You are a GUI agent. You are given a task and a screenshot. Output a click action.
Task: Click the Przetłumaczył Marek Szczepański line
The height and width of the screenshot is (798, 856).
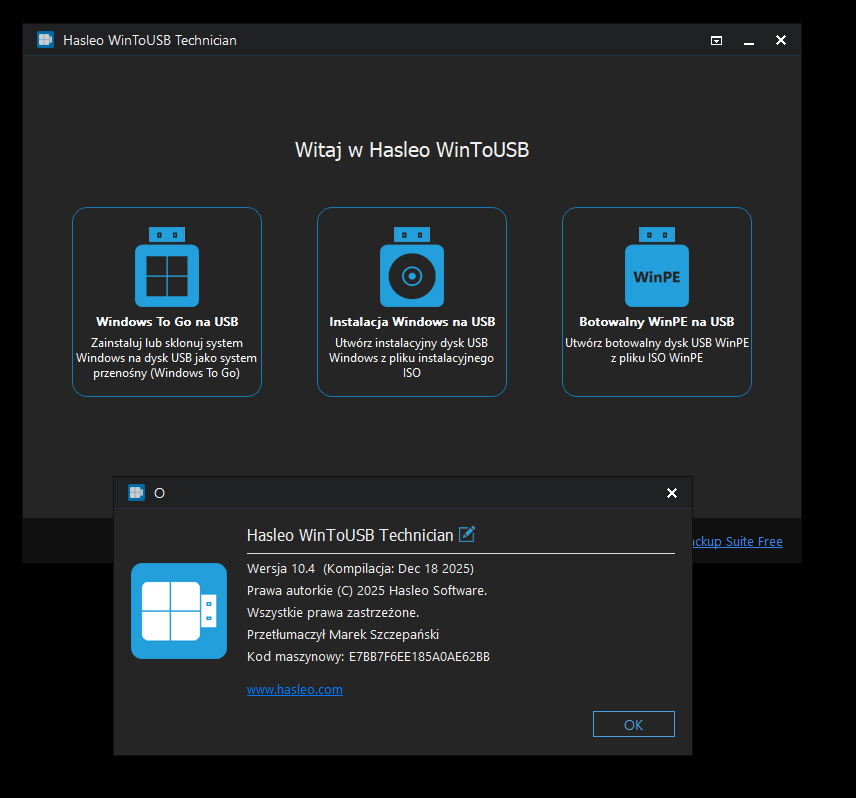pyautogui.click(x=343, y=634)
